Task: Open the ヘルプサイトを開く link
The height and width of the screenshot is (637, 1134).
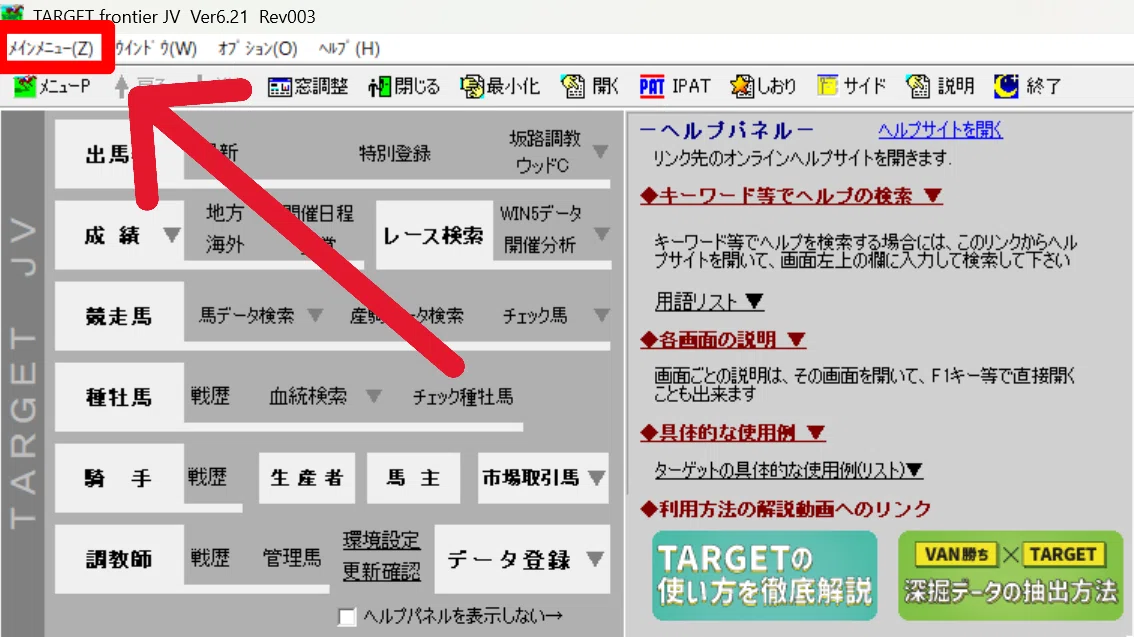Action: (x=940, y=130)
